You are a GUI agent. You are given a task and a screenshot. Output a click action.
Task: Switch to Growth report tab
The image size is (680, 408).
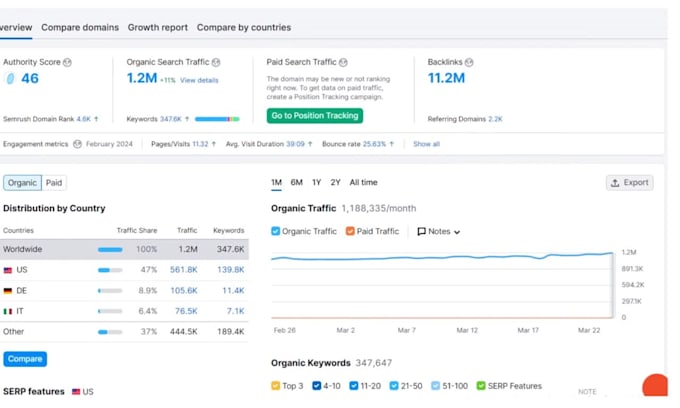(157, 27)
